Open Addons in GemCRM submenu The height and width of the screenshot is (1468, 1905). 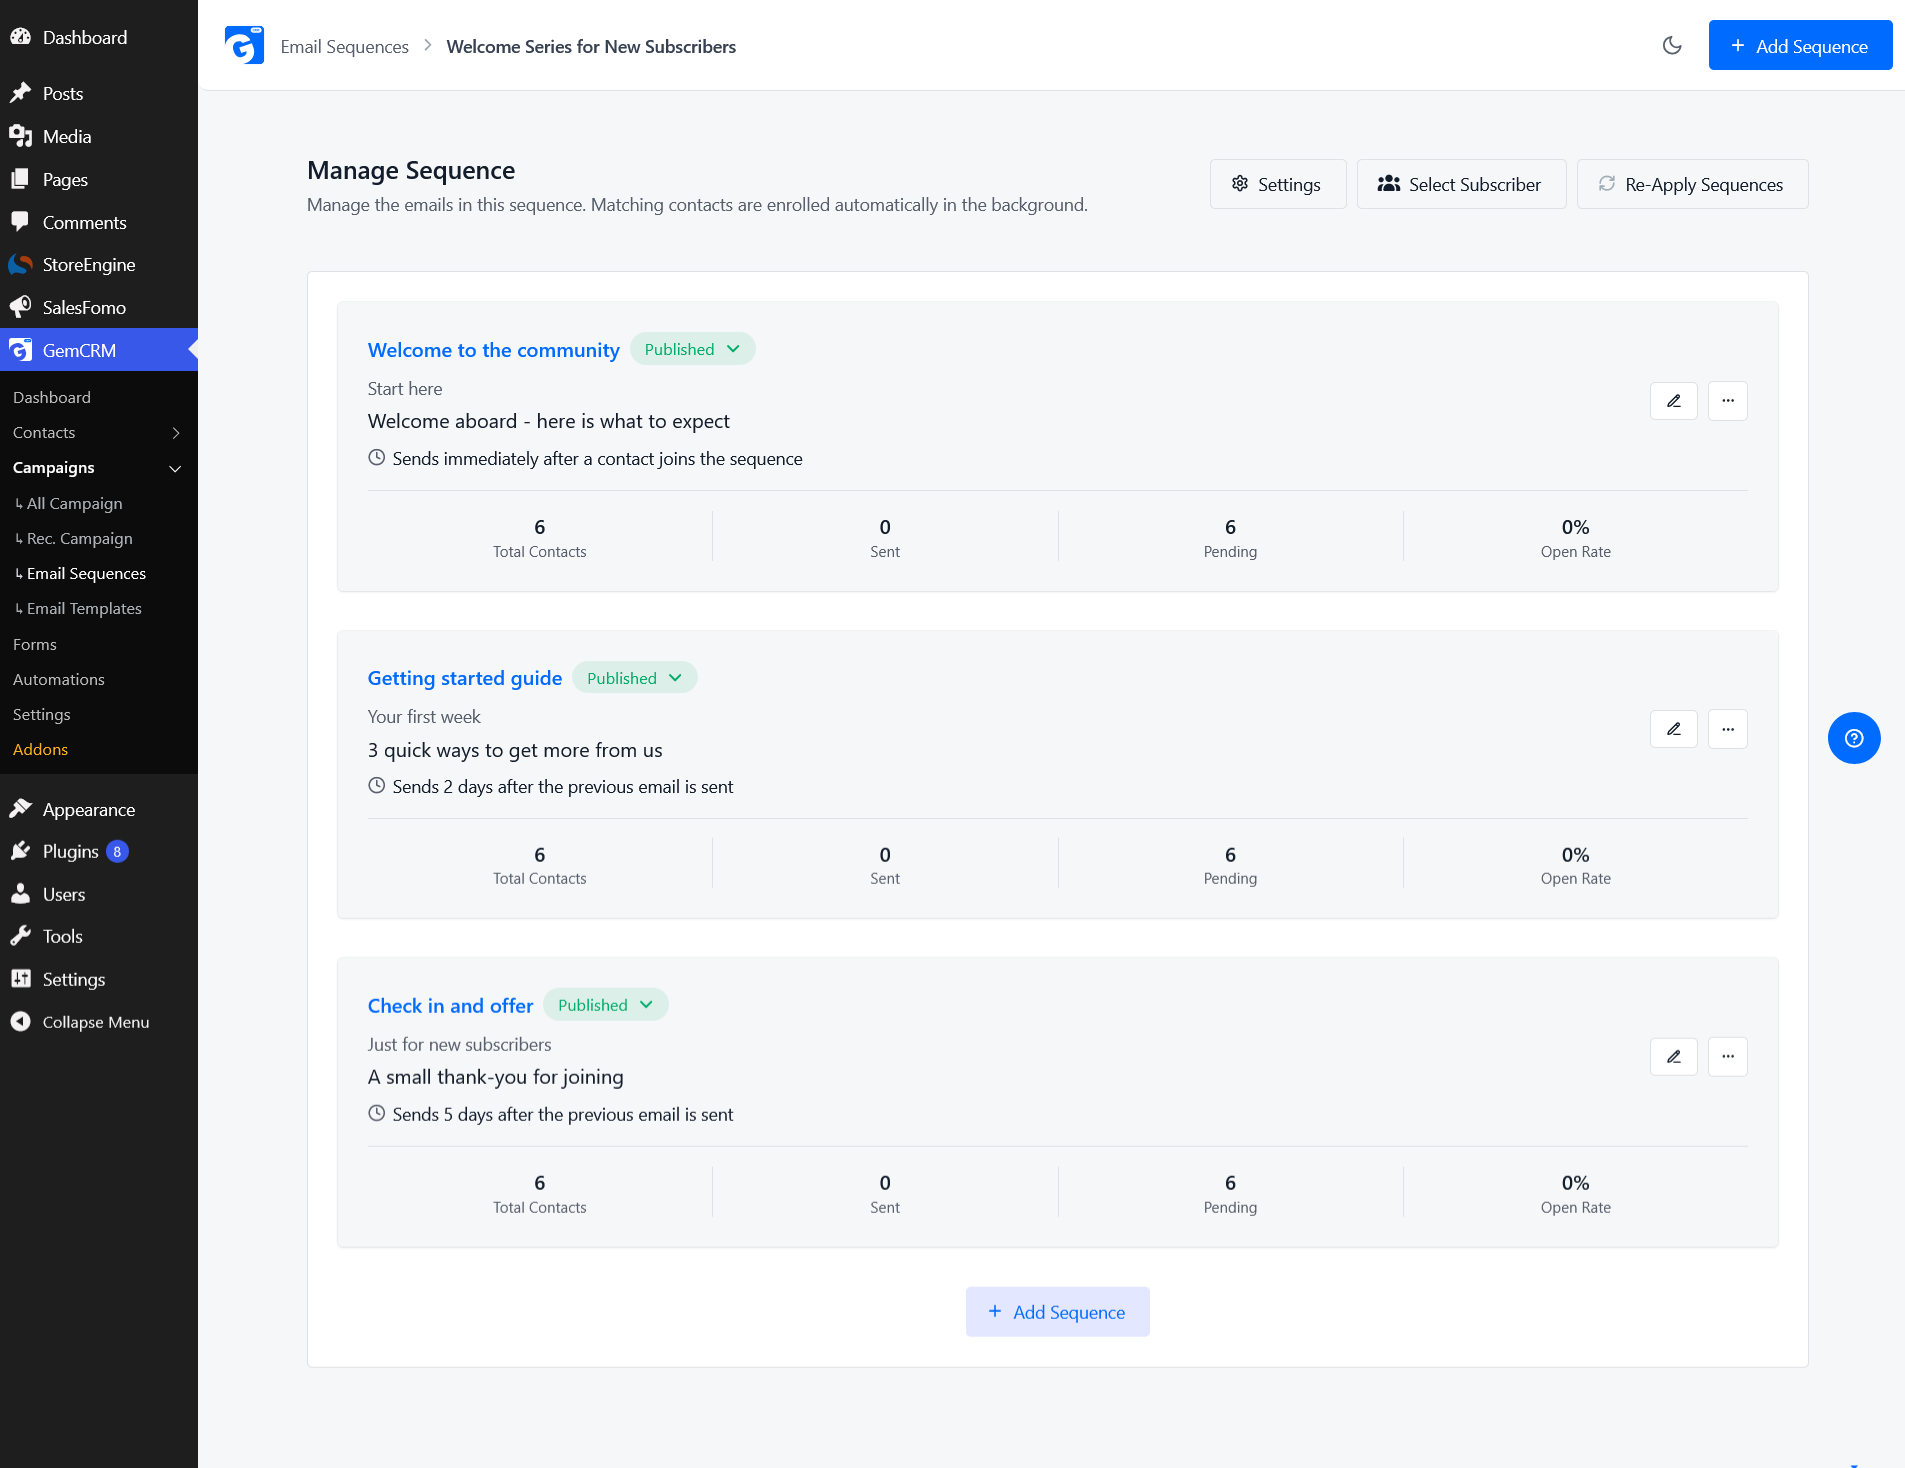(41, 749)
